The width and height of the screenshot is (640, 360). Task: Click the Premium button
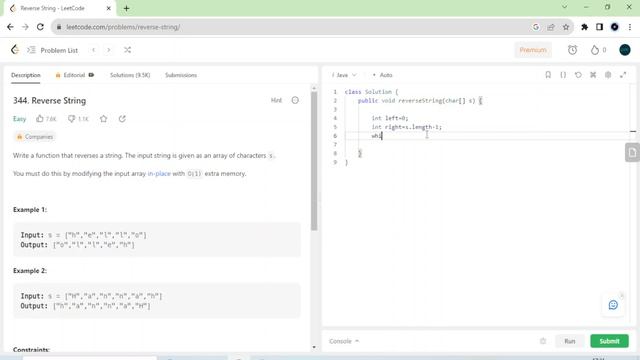click(x=533, y=50)
